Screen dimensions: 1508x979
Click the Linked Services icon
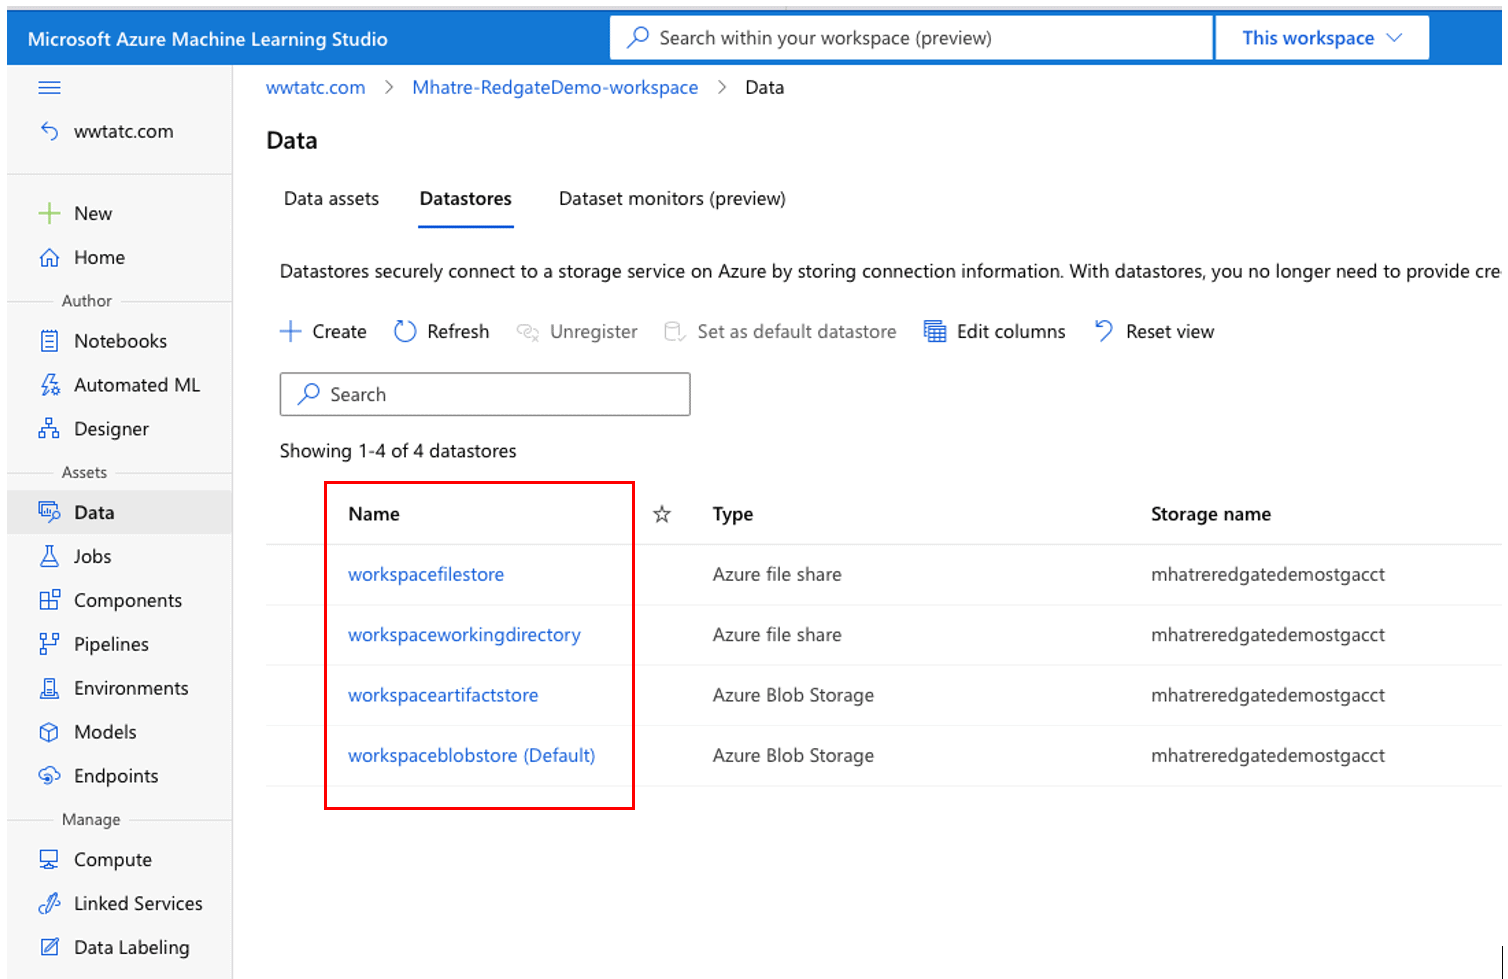pos(49,903)
